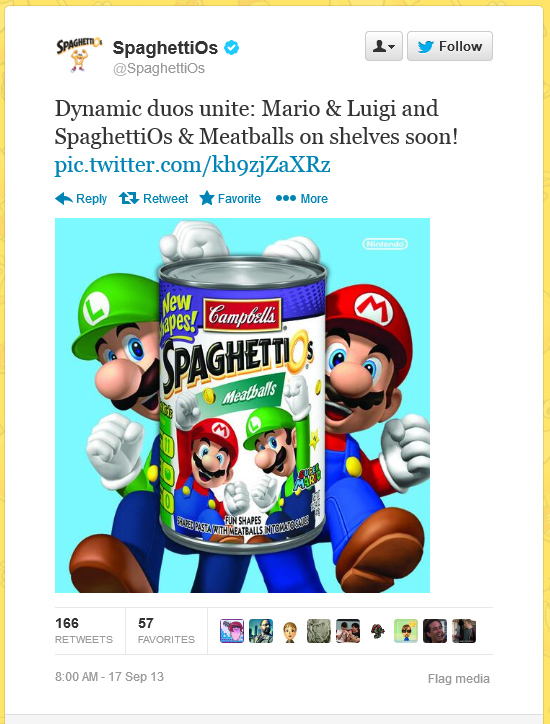This screenshot has width=550, height=724.
Task: Click the blue verified badge
Action: (x=232, y=48)
